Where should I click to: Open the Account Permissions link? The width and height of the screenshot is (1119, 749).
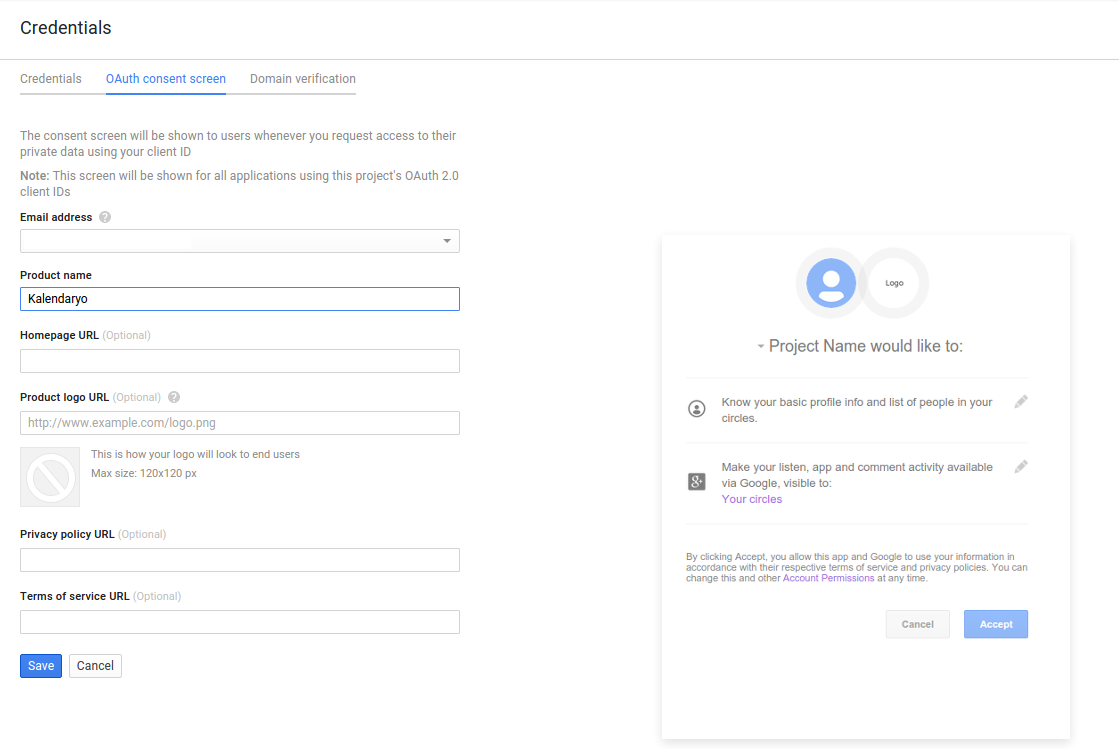coord(829,579)
